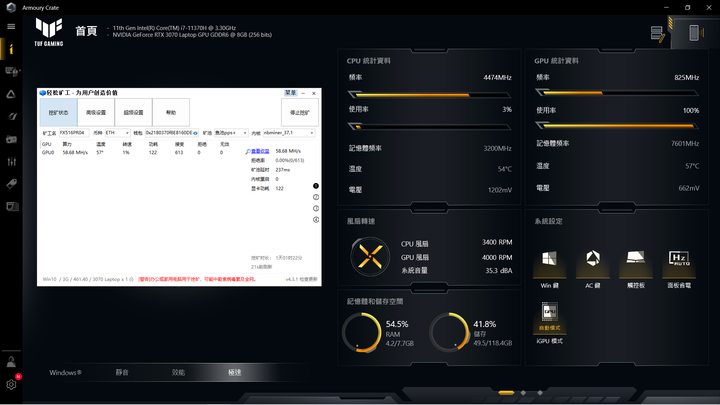Click the mobile device icon at top right

pos(694,33)
